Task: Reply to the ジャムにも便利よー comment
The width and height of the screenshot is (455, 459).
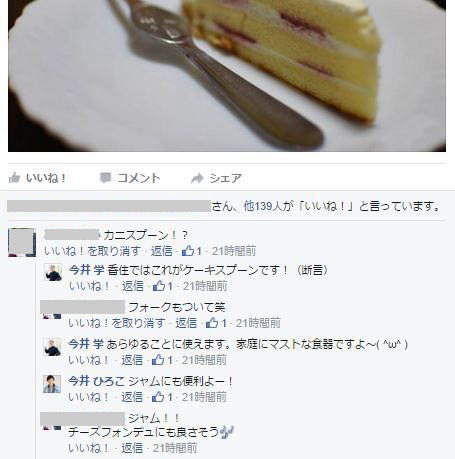Action: point(132,397)
